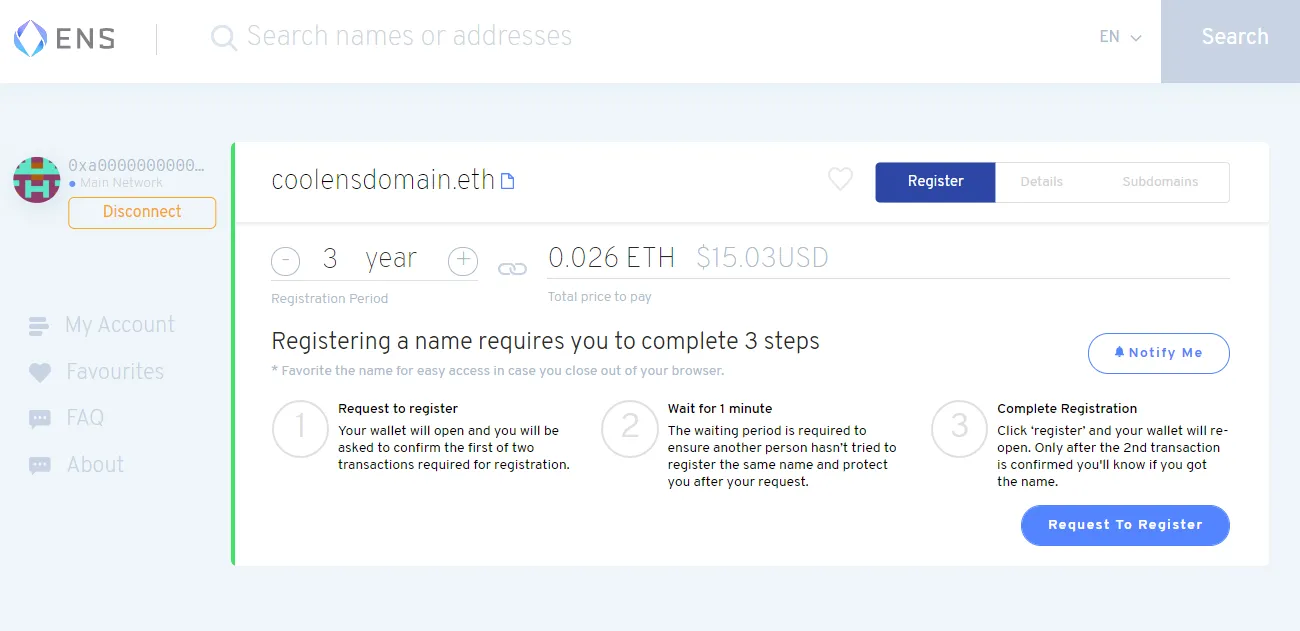The height and width of the screenshot is (631, 1300).
Task: Go to Favourites in sidebar
Action: point(114,372)
